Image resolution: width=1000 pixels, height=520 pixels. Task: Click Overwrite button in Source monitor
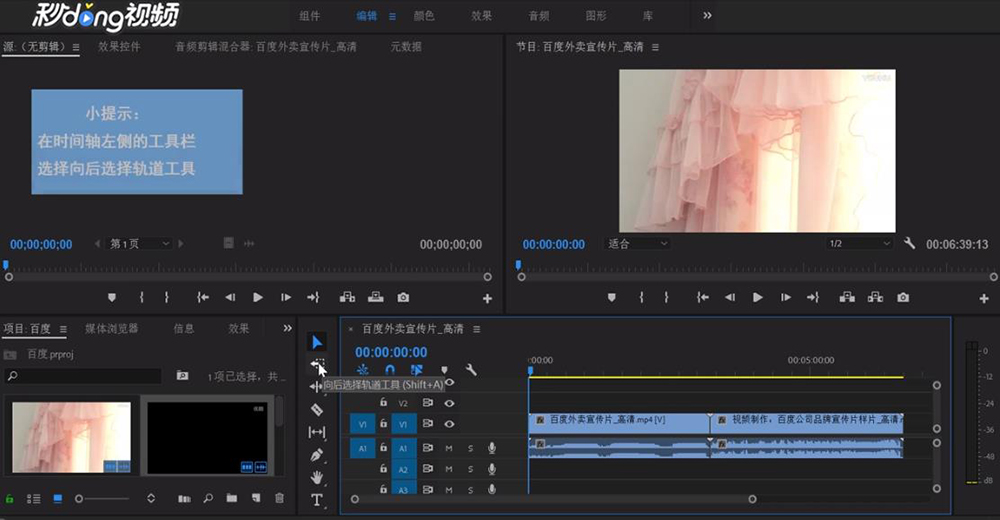coord(376,297)
